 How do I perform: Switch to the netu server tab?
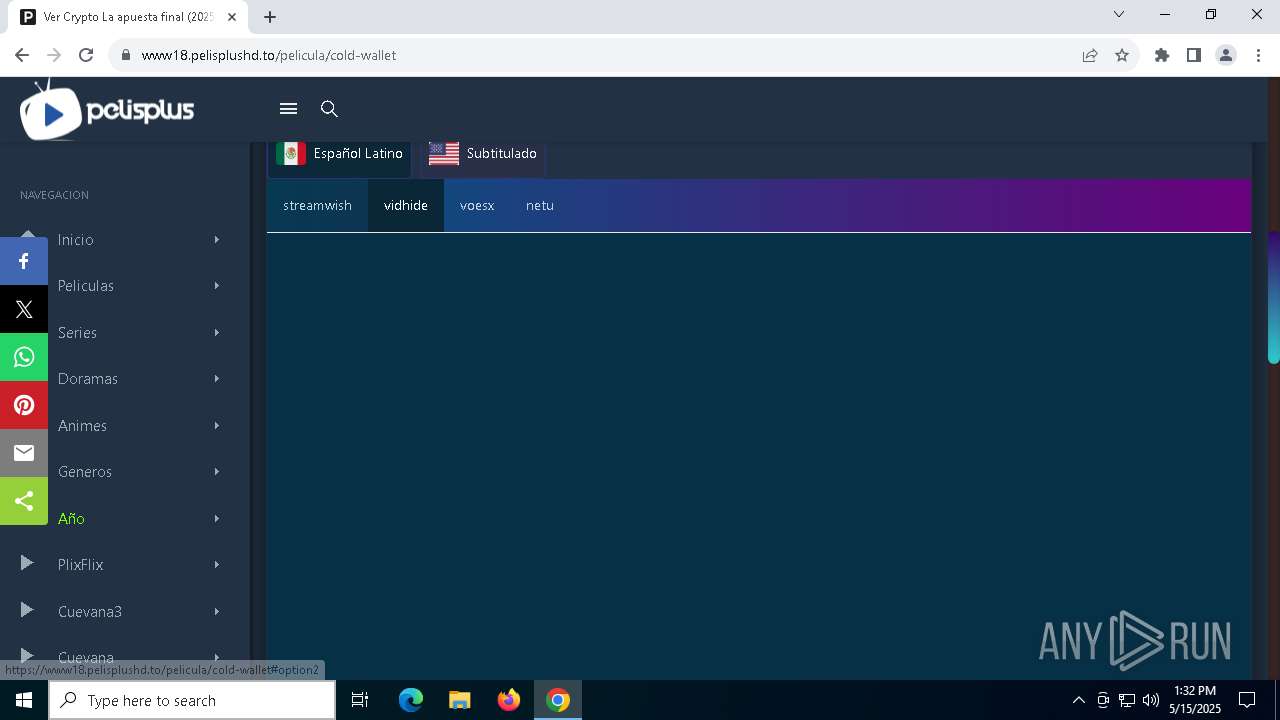[x=540, y=205]
